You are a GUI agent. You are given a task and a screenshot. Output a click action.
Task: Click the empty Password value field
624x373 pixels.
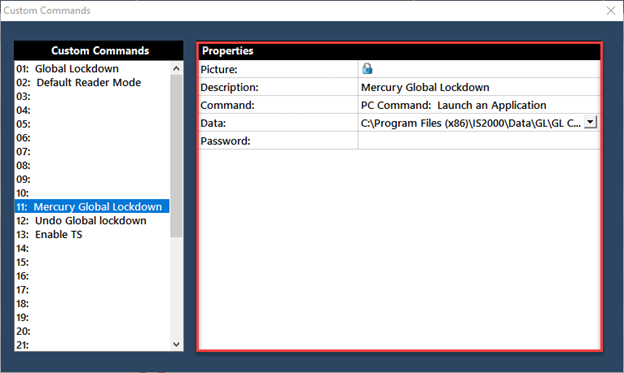pyautogui.click(x=479, y=141)
